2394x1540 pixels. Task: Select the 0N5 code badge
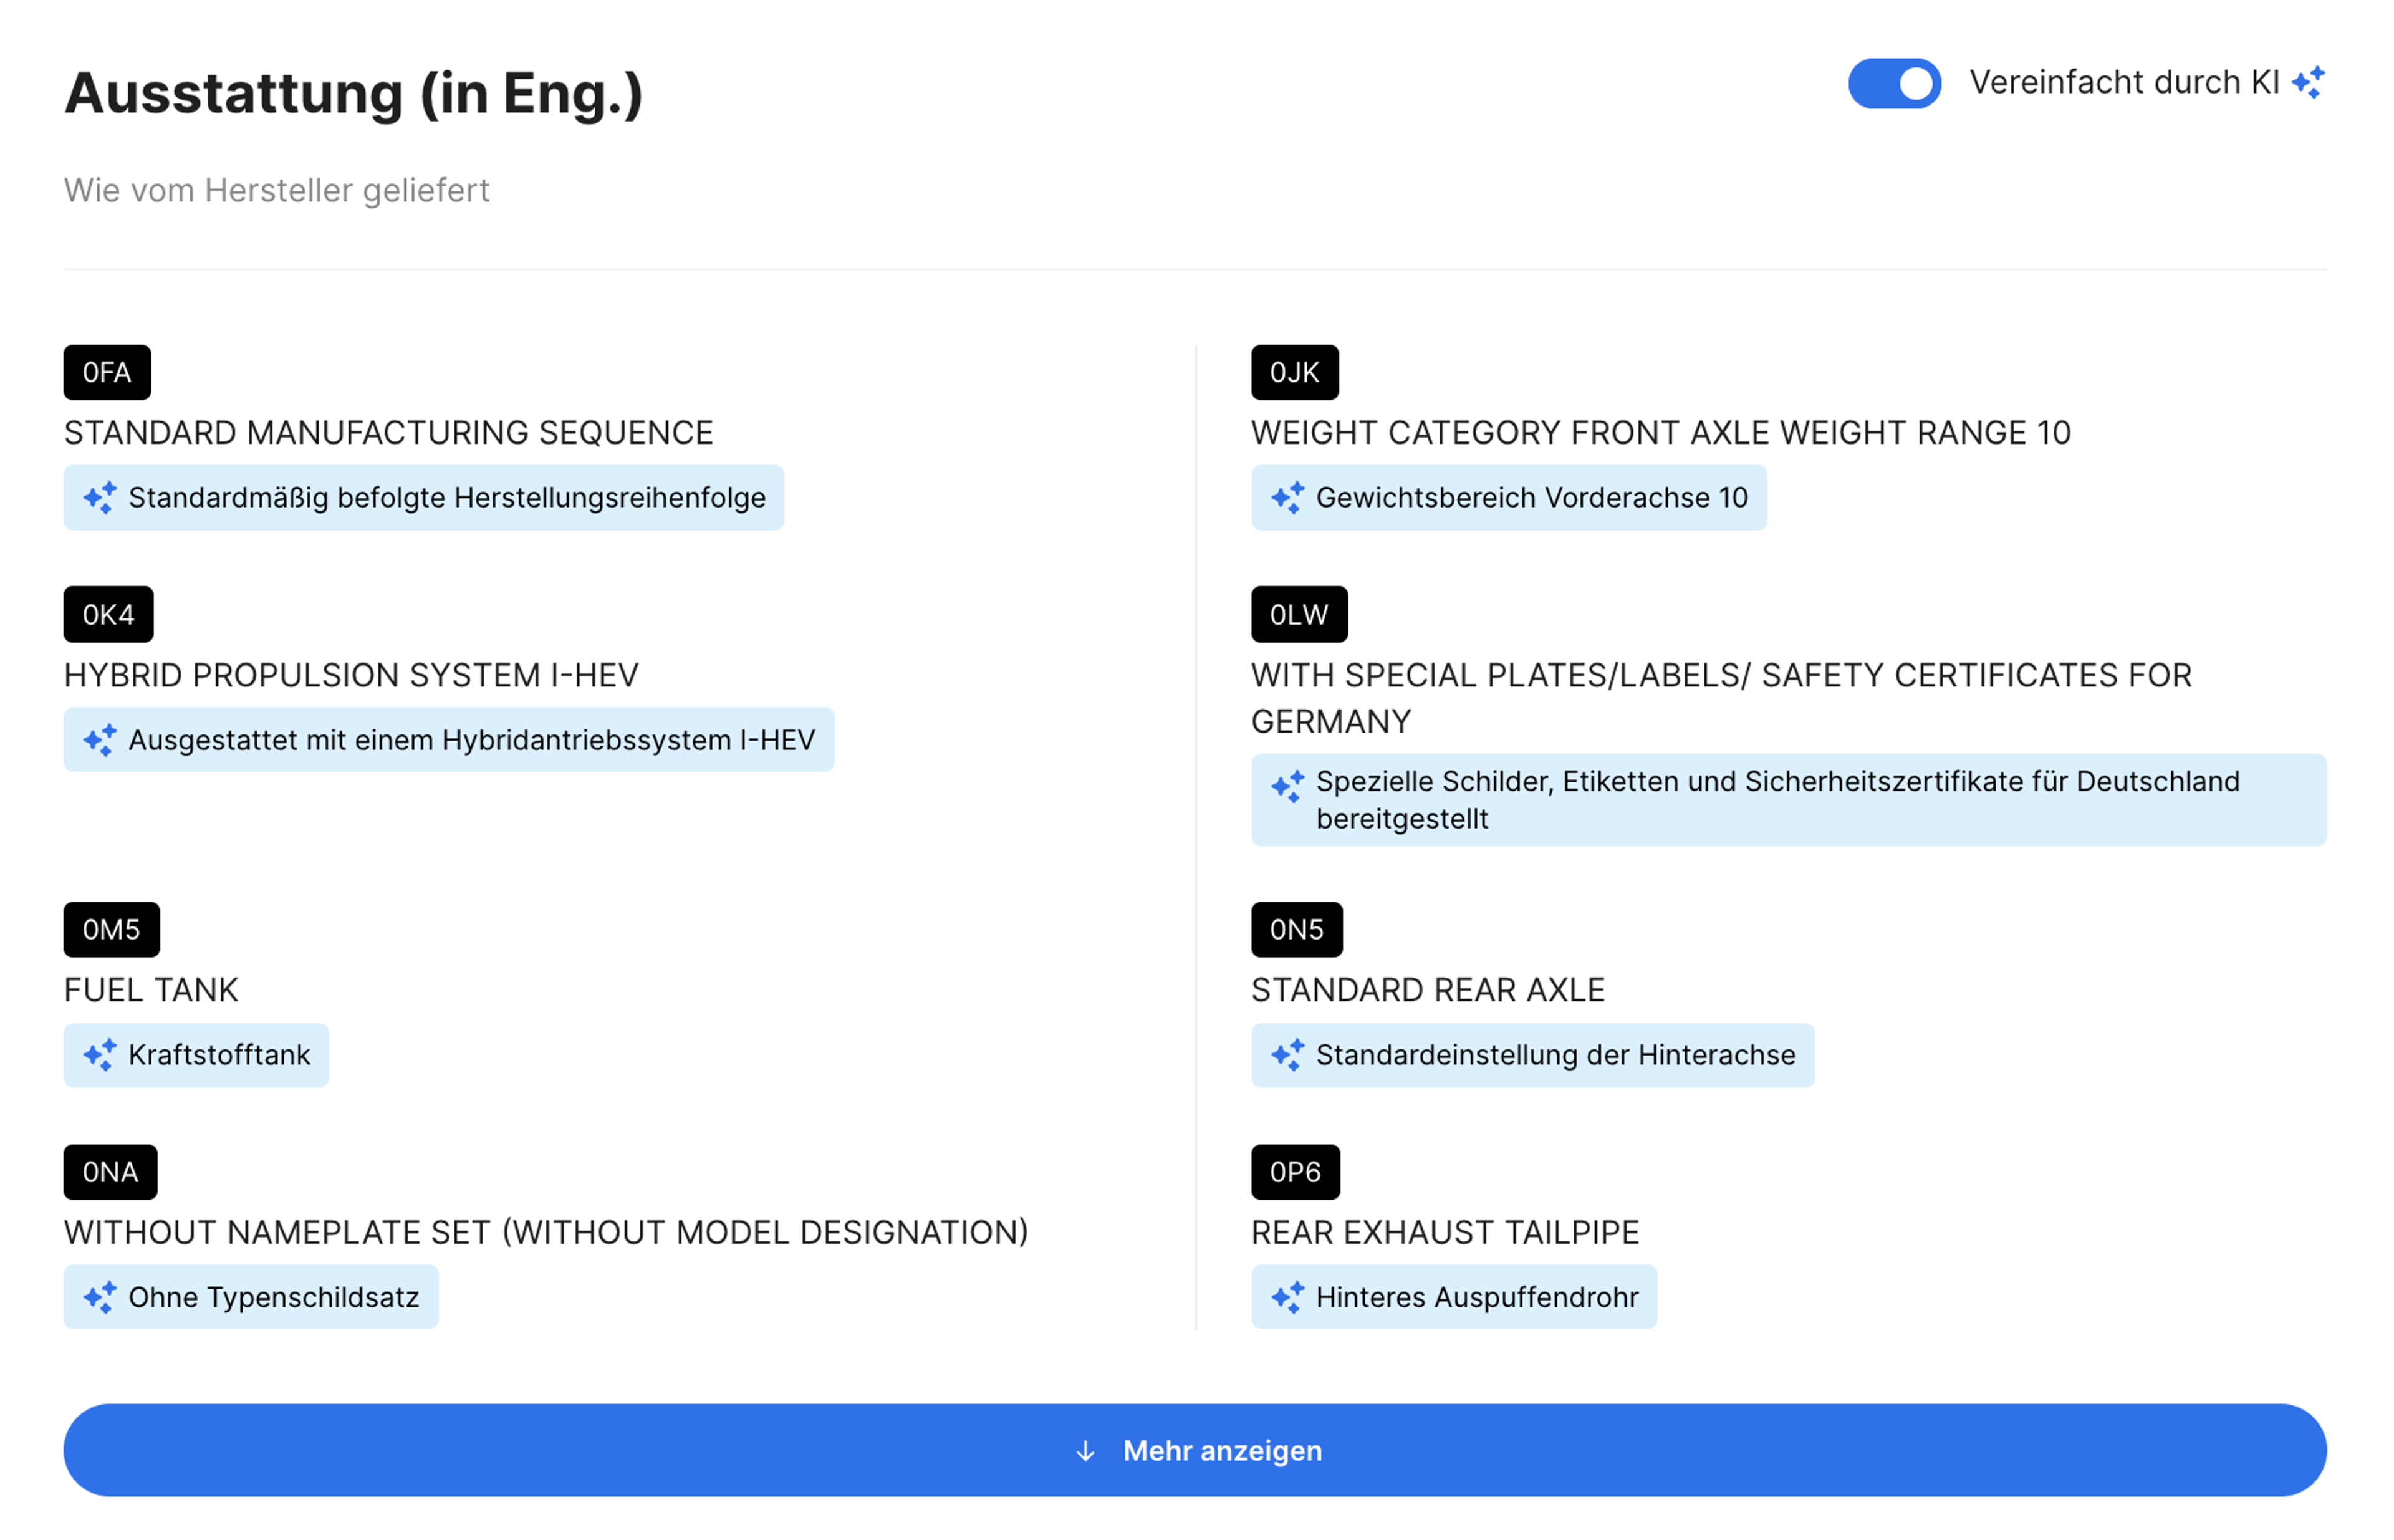tap(1296, 930)
